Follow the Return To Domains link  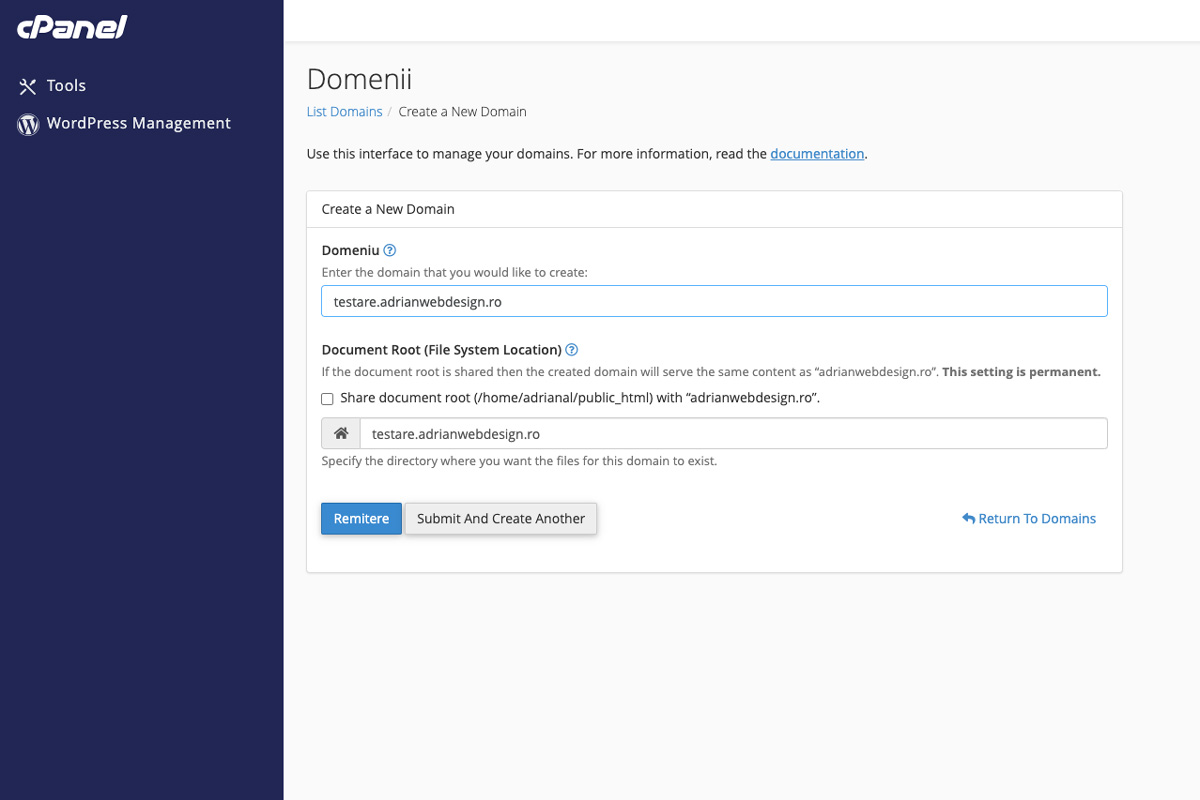click(1037, 518)
